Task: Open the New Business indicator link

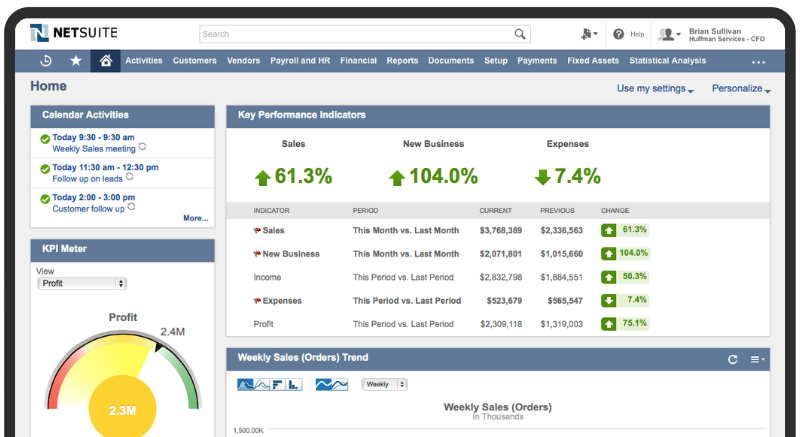Action: click(291, 254)
